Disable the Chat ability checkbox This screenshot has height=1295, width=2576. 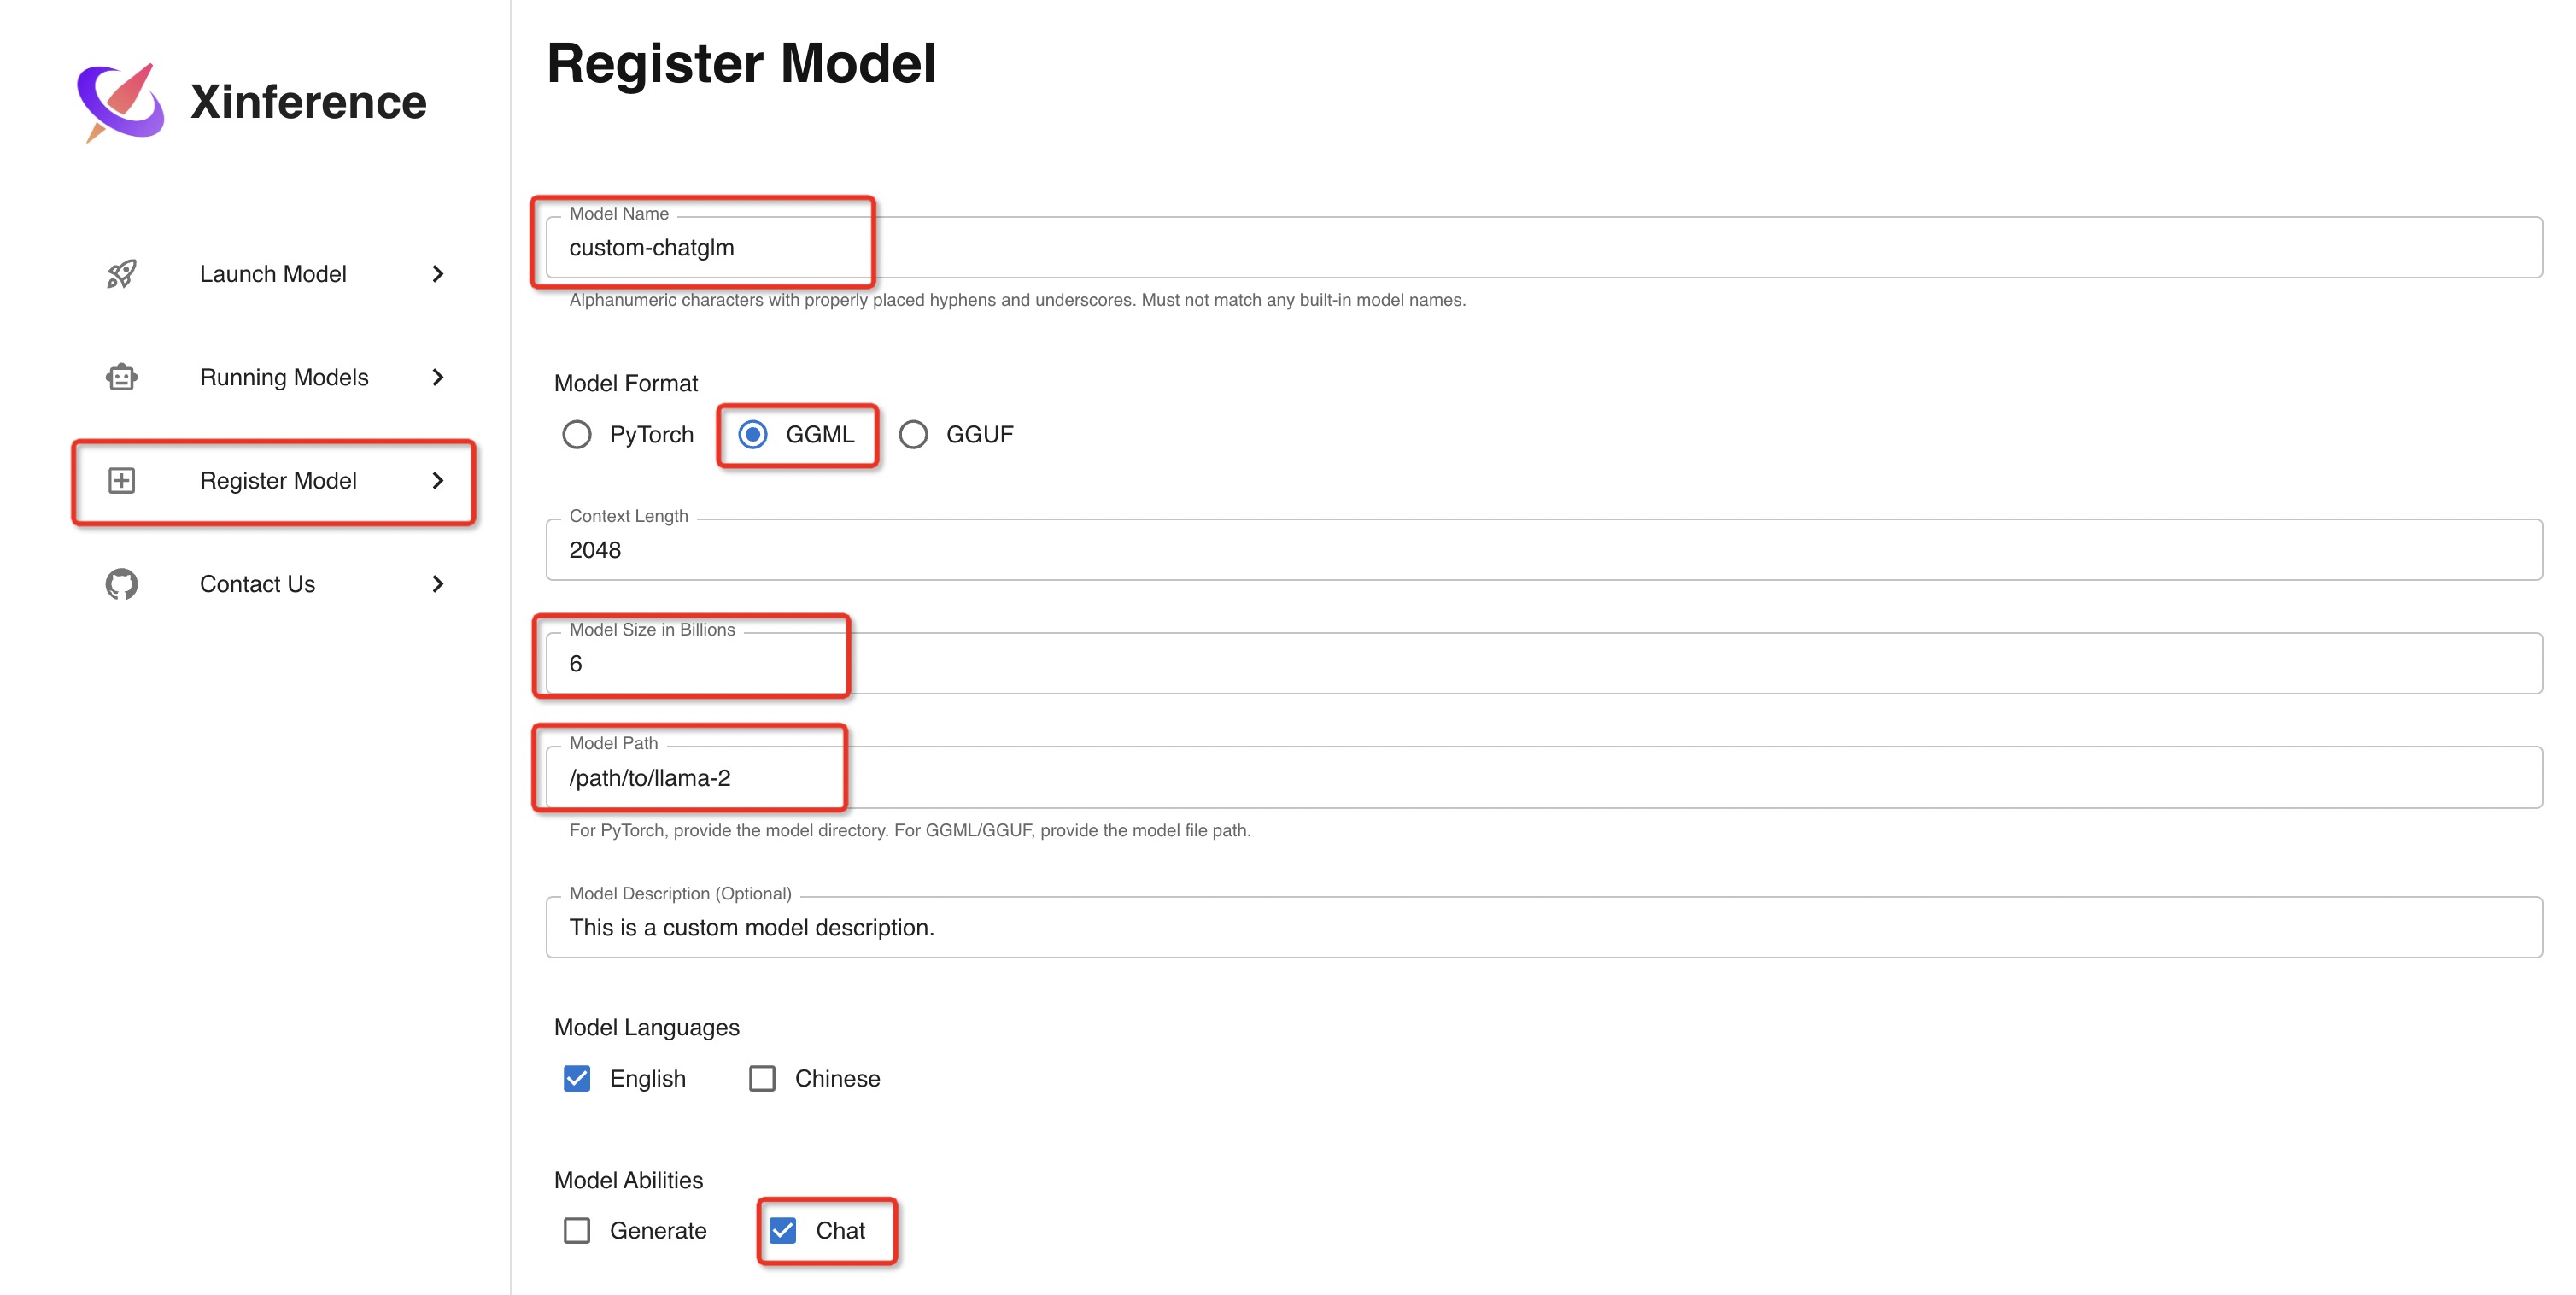pyautogui.click(x=783, y=1231)
